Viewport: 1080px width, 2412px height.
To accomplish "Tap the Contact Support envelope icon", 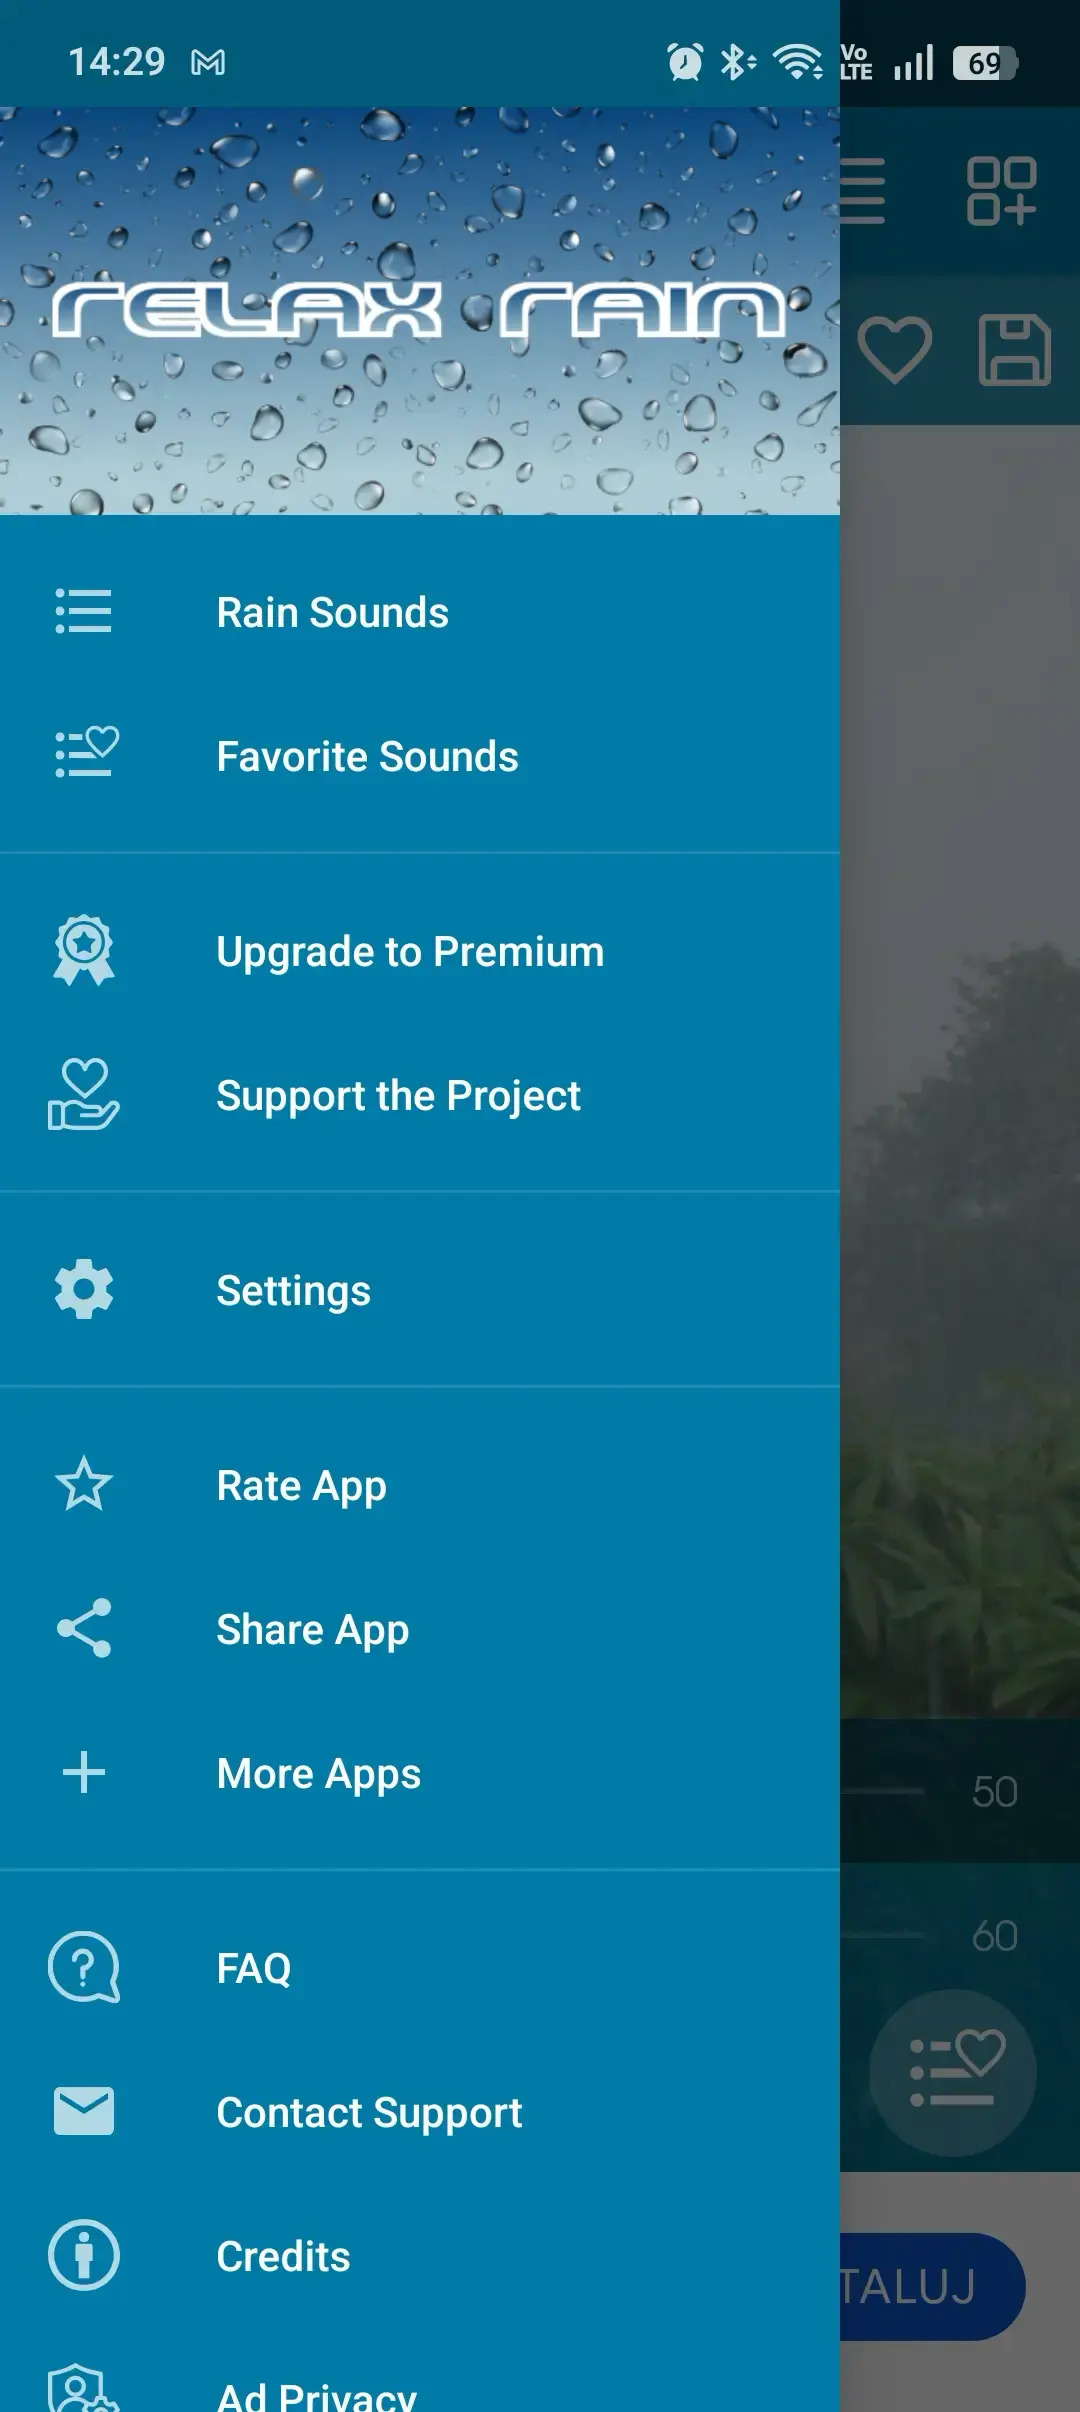I will click(x=84, y=2111).
